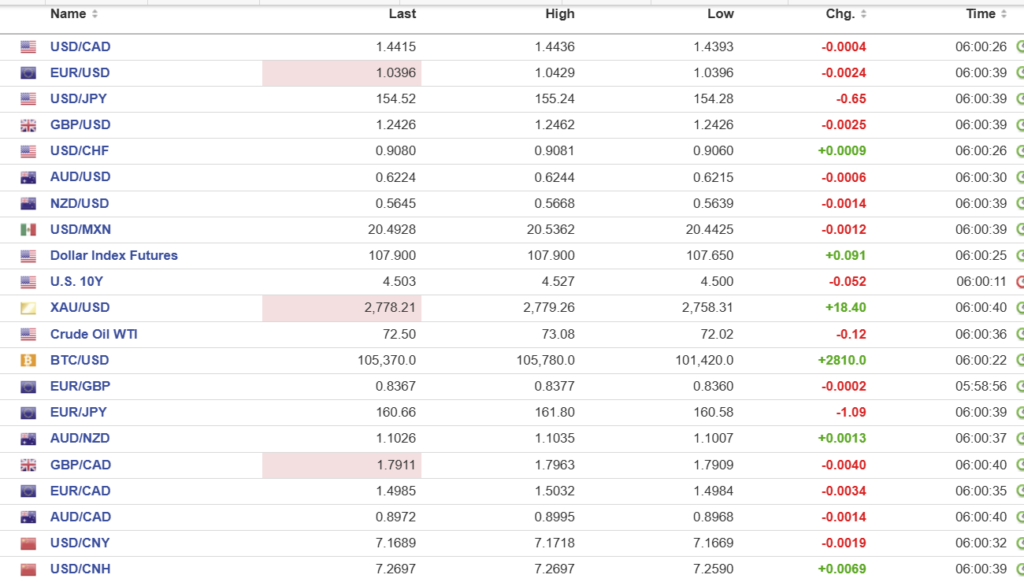Viewport: 1024px width, 582px height.
Task: Click the Low column header
Action: coord(720,14)
